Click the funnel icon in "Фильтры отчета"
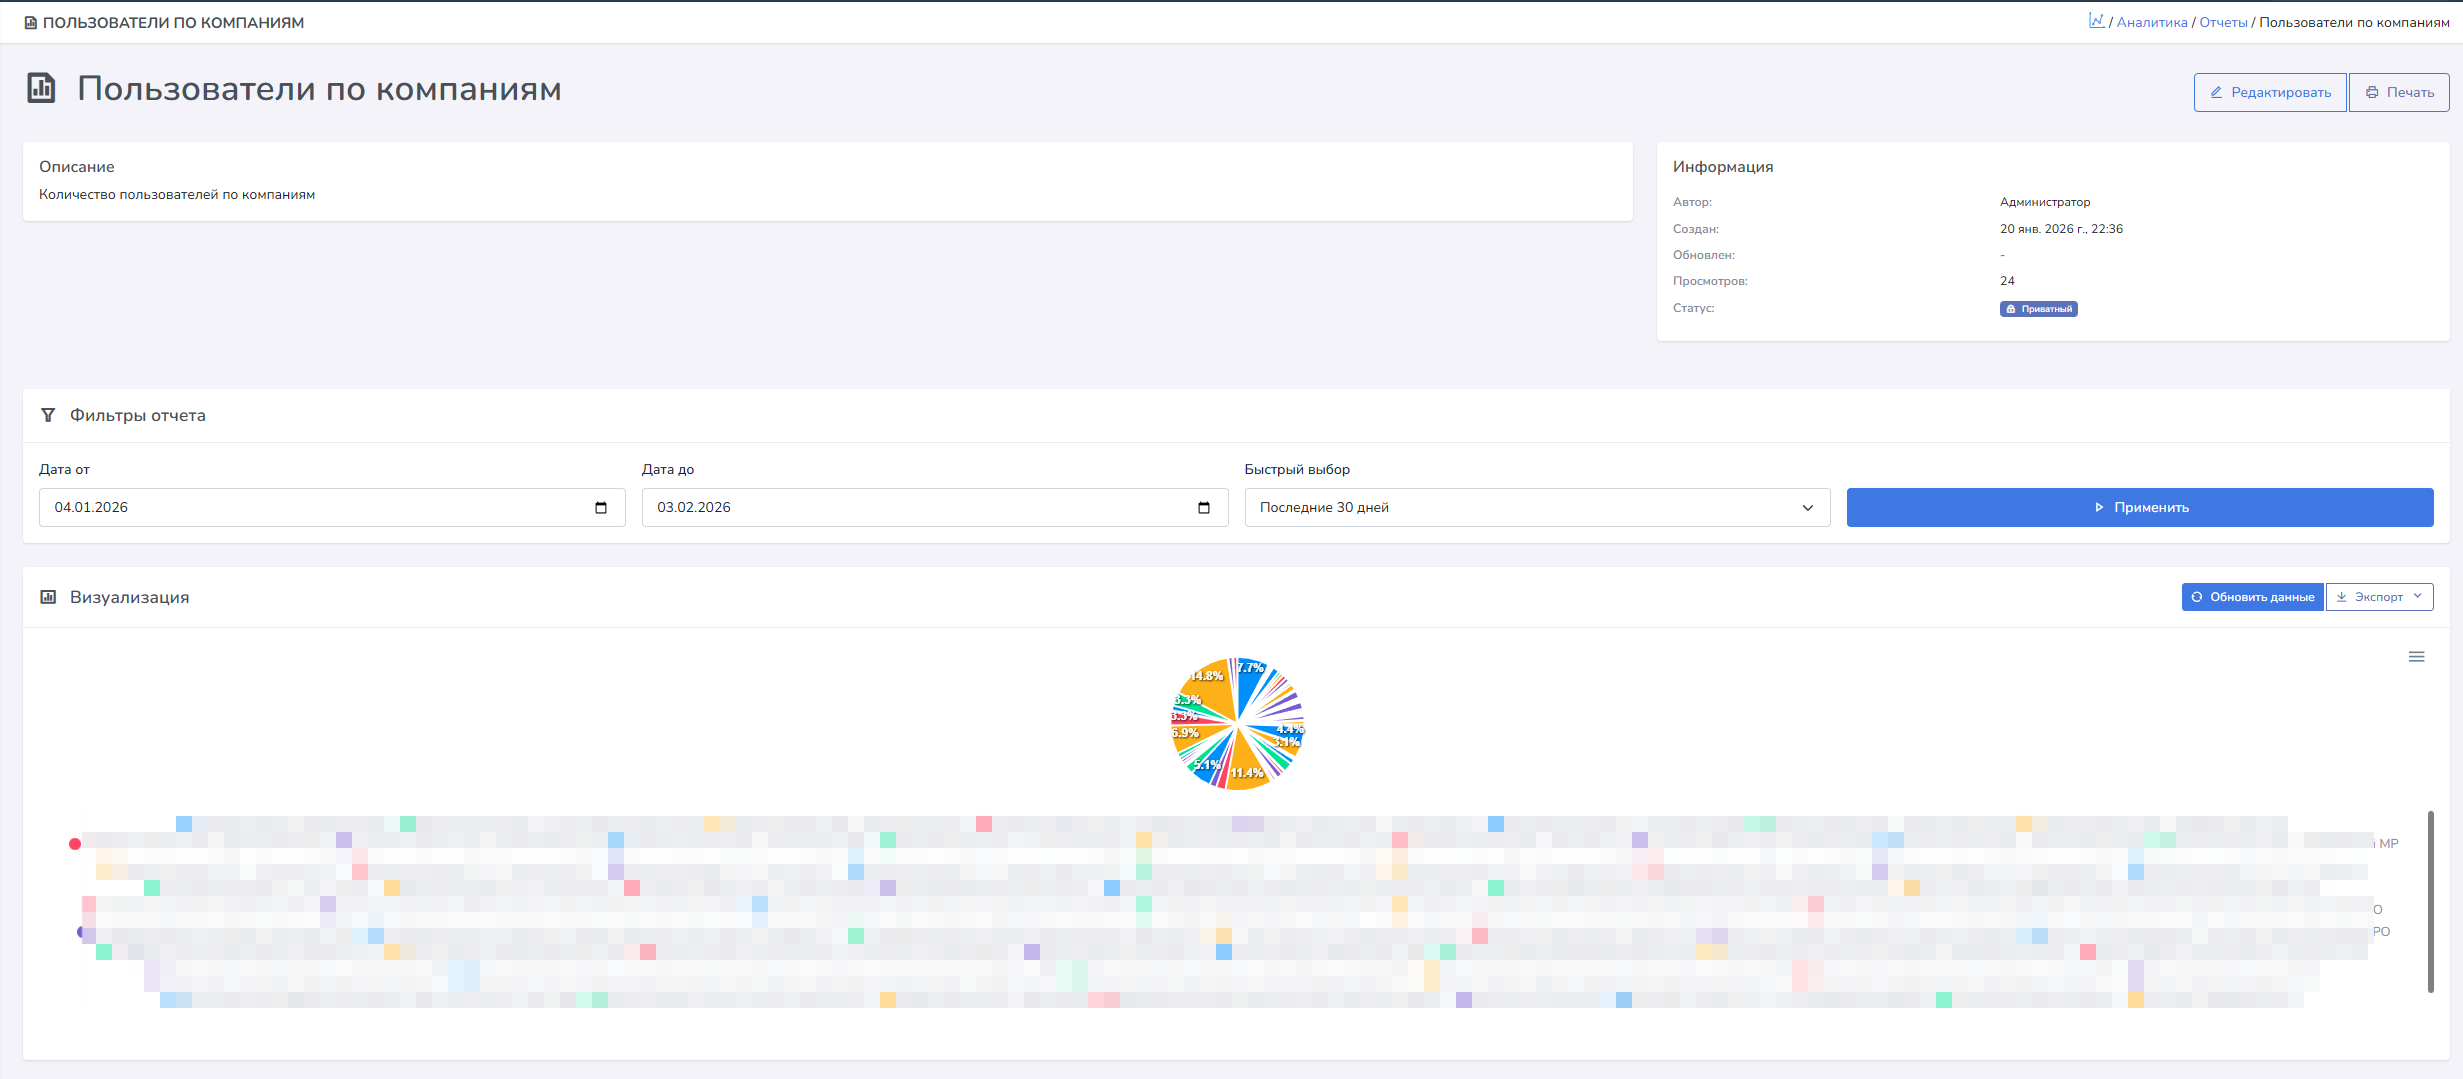 coord(48,415)
